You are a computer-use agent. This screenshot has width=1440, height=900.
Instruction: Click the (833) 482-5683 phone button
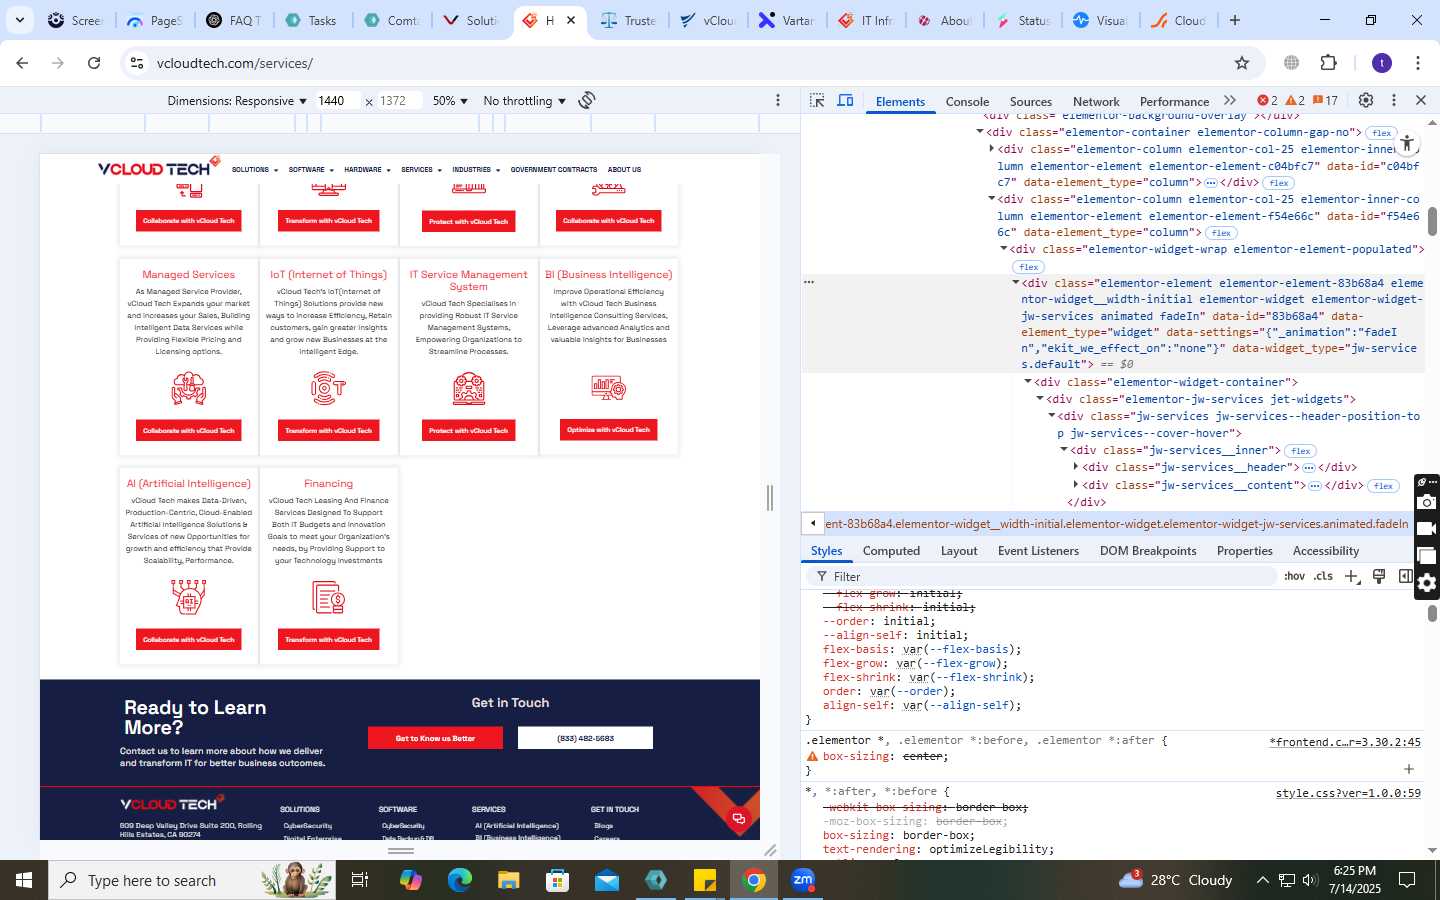tap(585, 738)
